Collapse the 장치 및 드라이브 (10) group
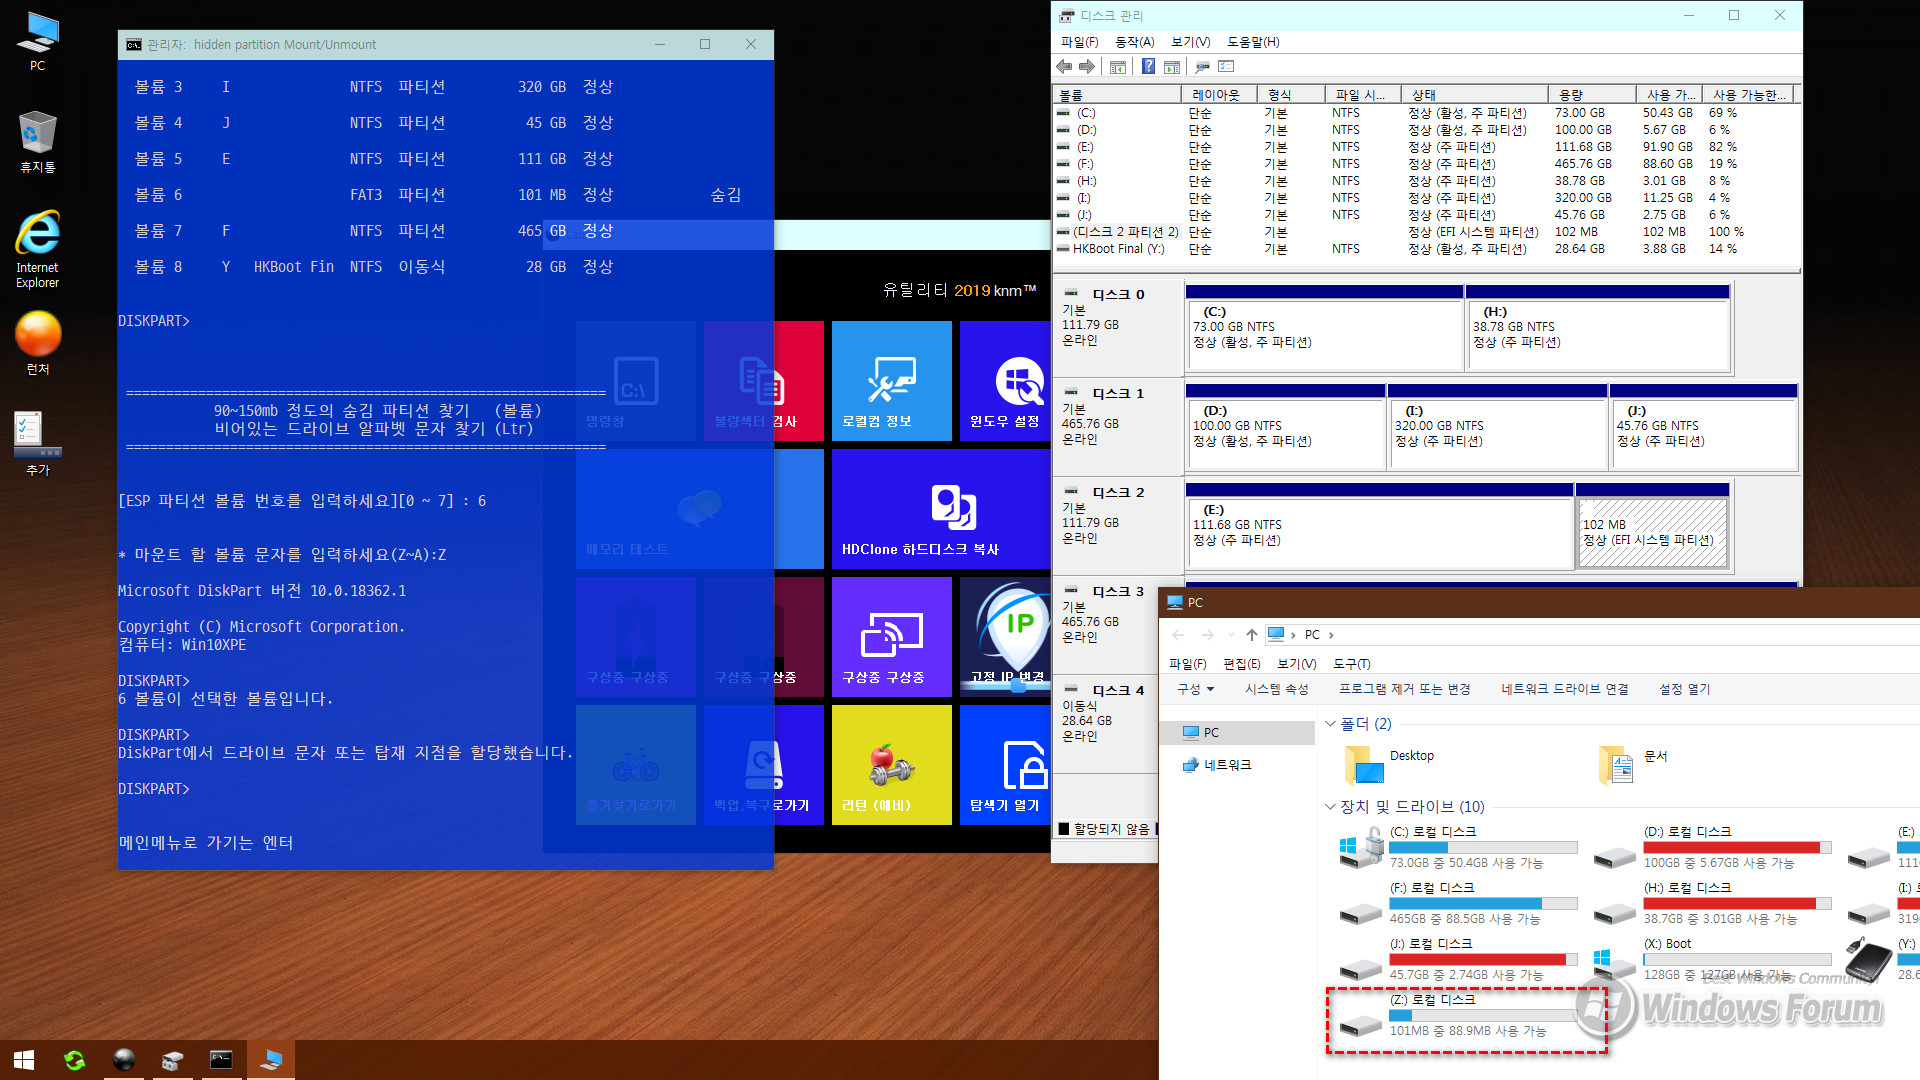This screenshot has height=1080, width=1920. (1330, 807)
